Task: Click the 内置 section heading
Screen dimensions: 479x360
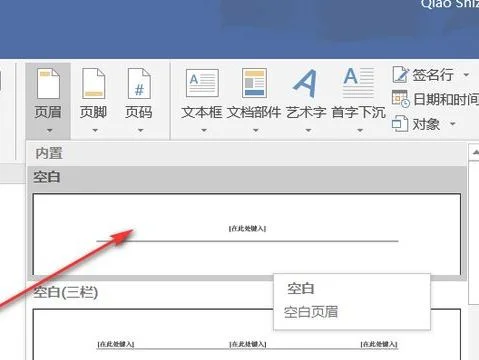Action: pos(49,153)
